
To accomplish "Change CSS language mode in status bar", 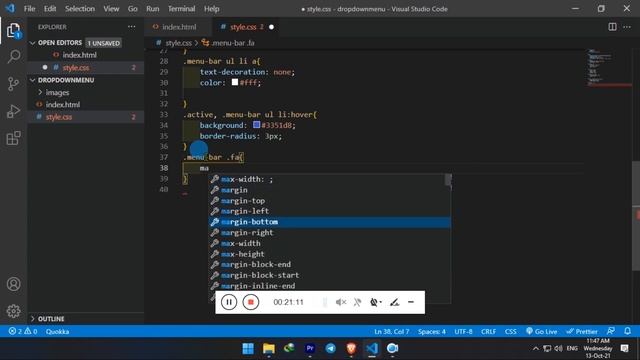I will 511,331.
